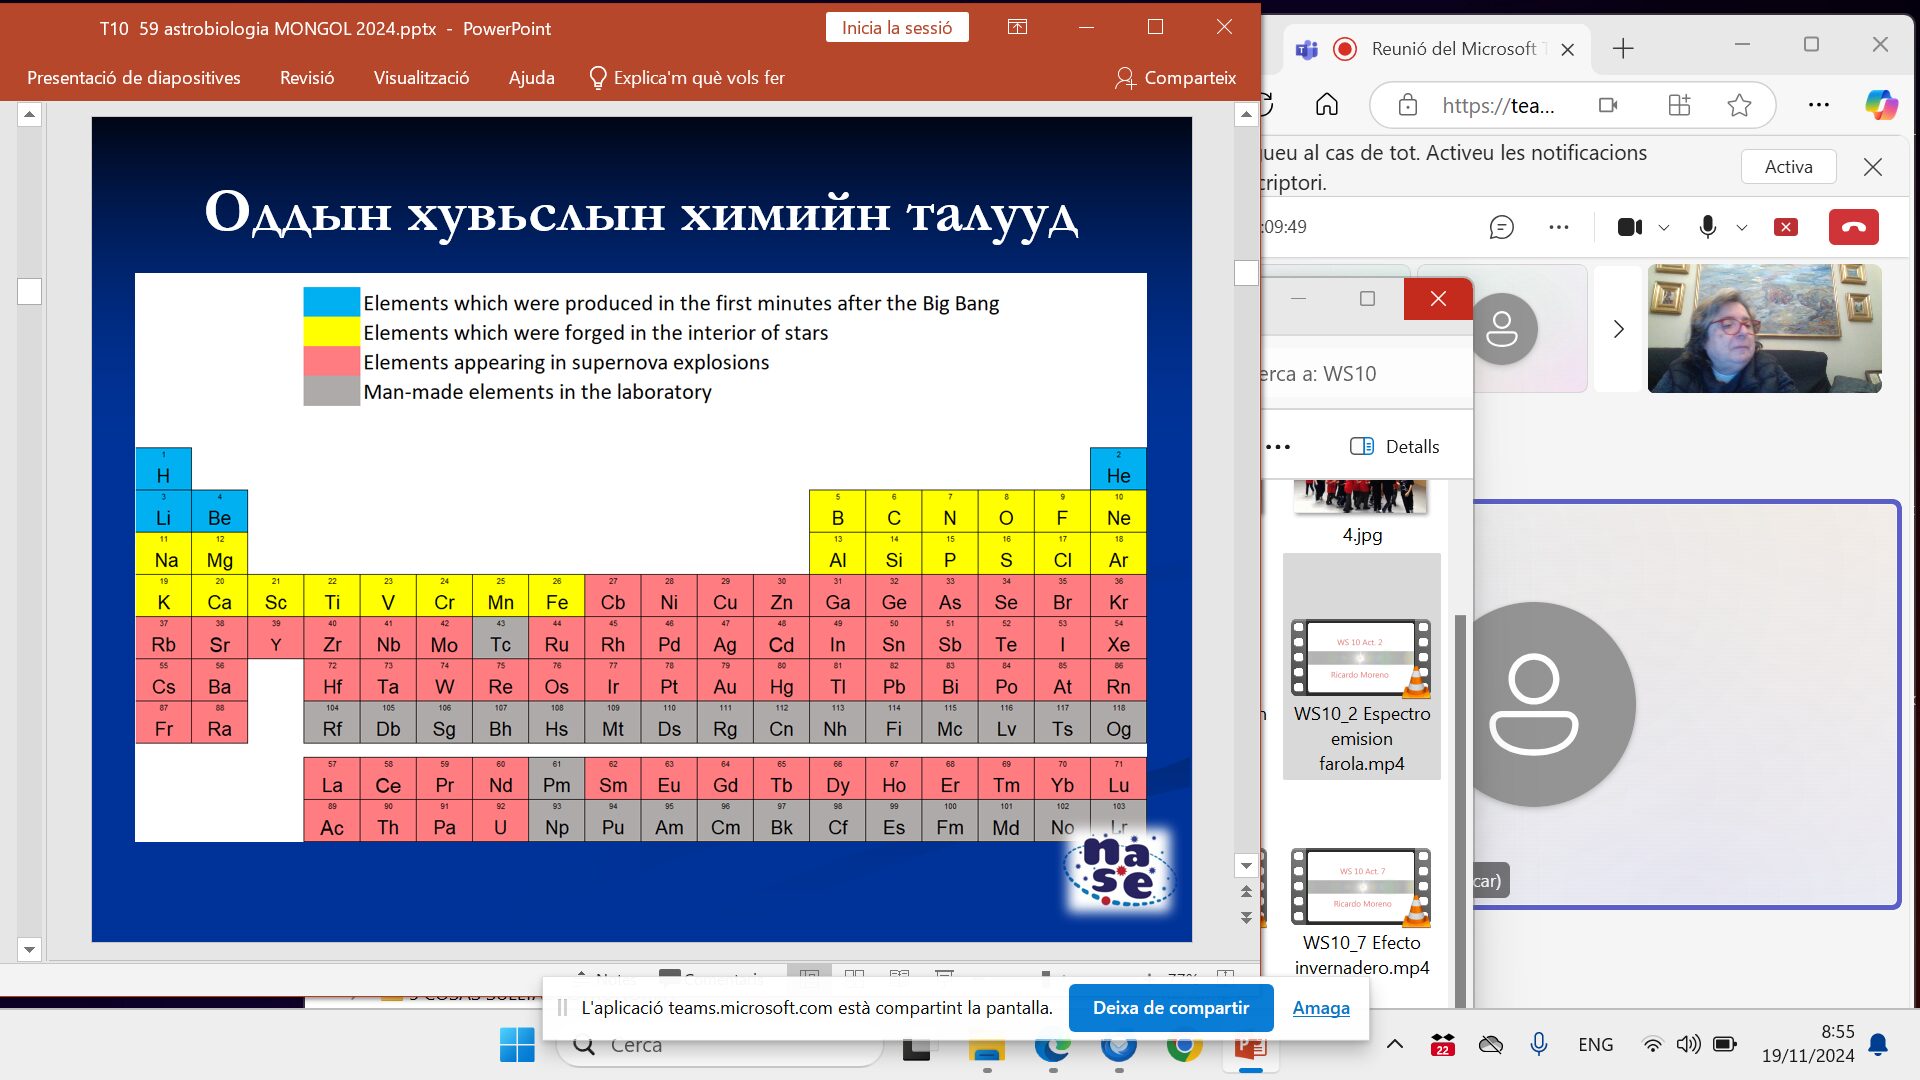
Task: Click the slide scrollbar up arrow
Action: (1246, 115)
